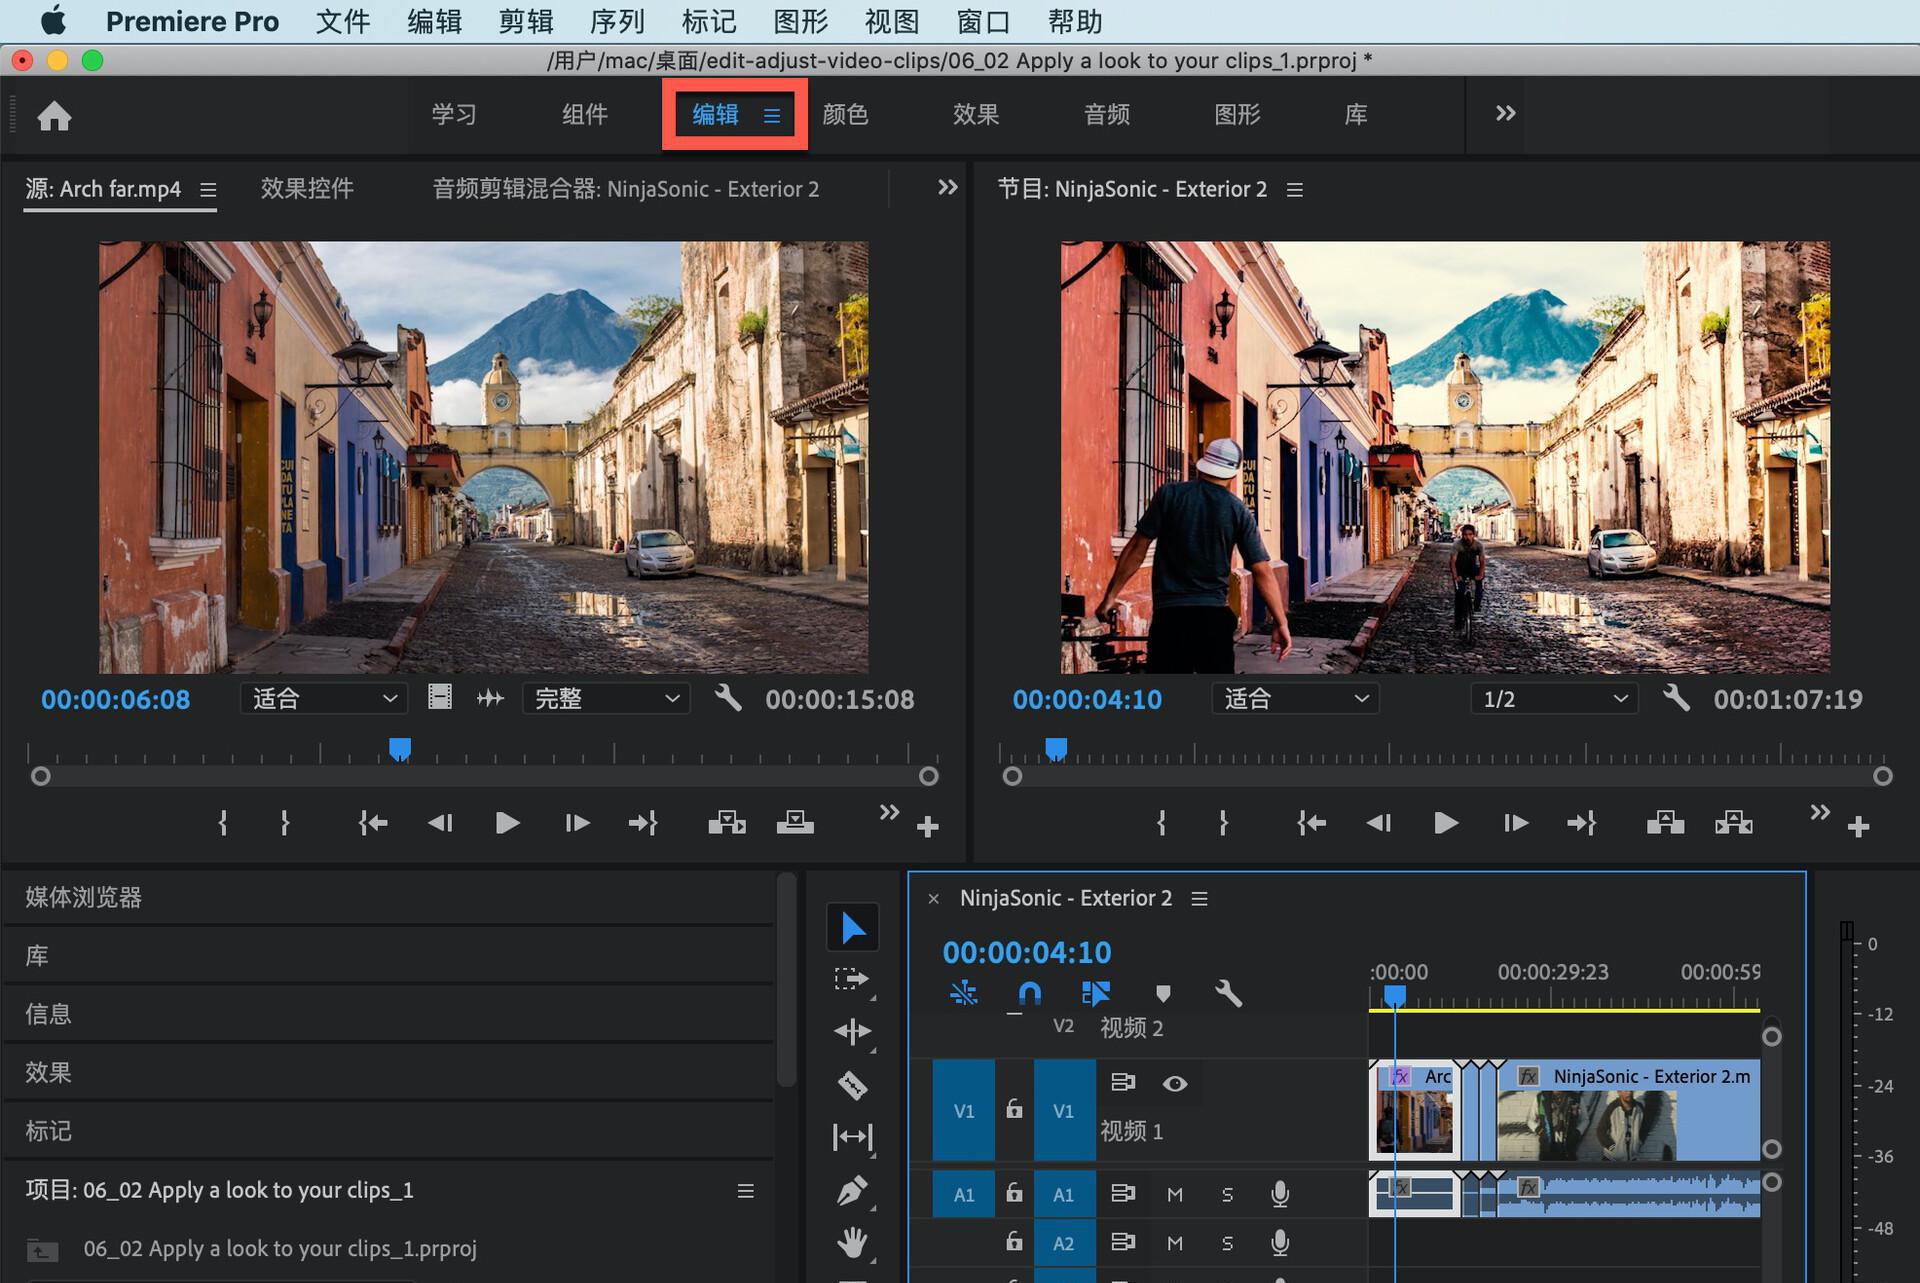Viewport: 1920px width, 1283px height.
Task: Select the Hand tool
Action: 852,1243
